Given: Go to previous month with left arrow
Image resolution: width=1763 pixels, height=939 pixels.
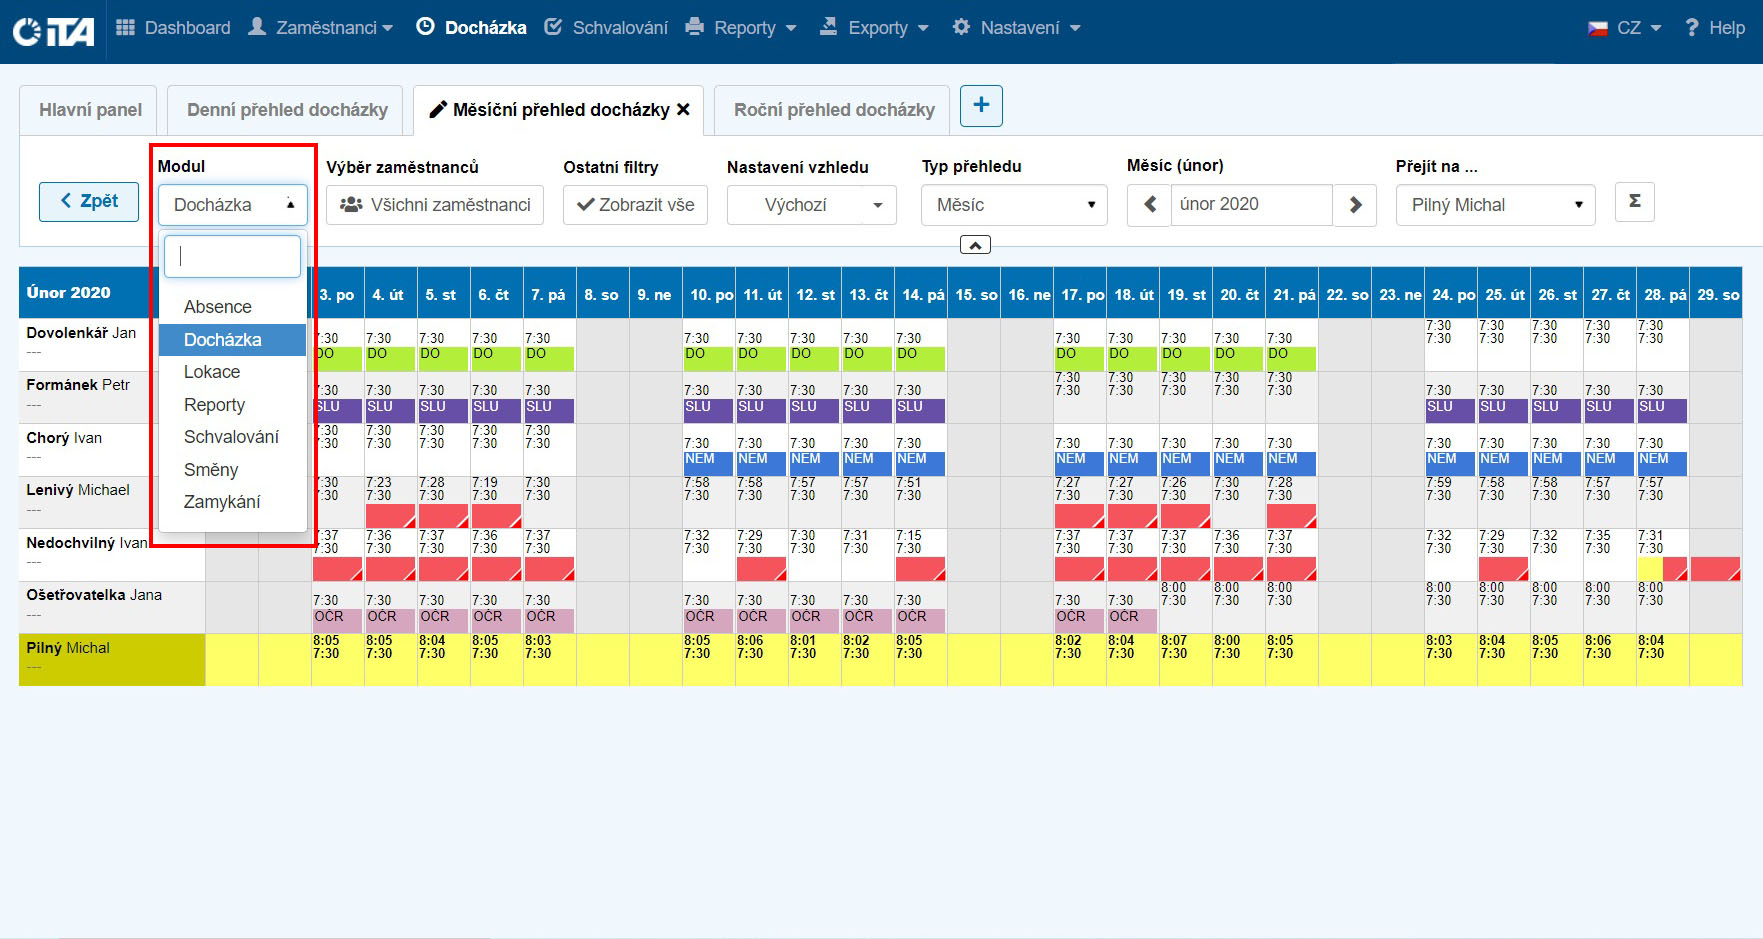Looking at the screenshot, I should 1149,205.
